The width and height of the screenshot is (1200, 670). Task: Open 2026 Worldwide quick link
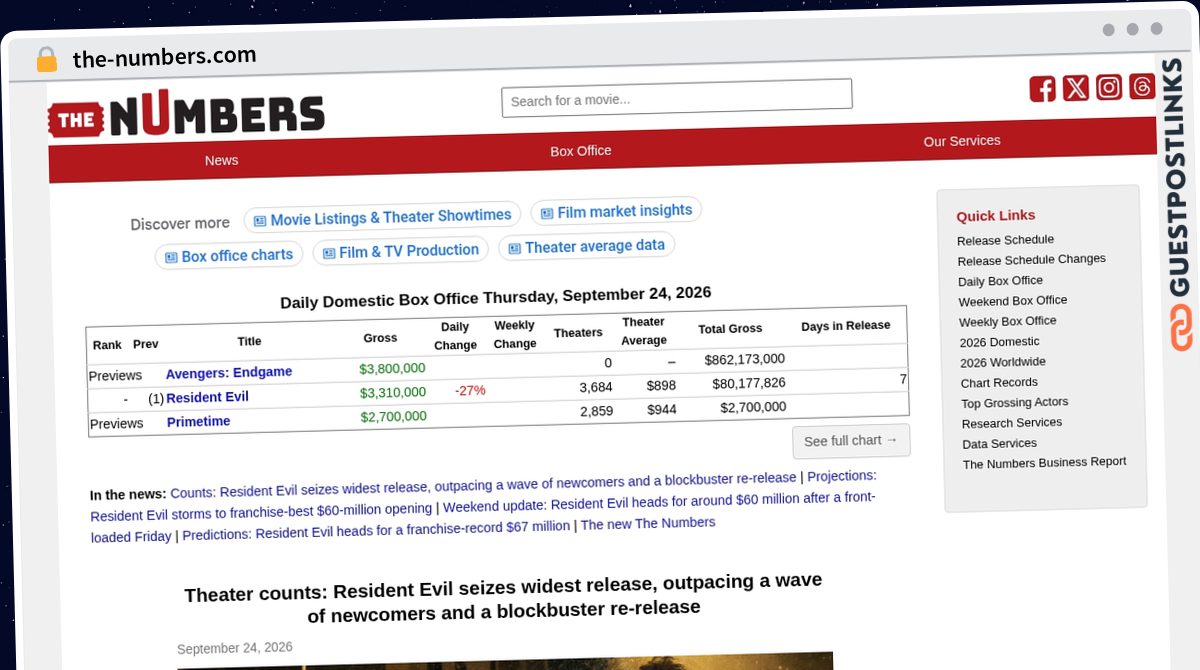(1002, 362)
